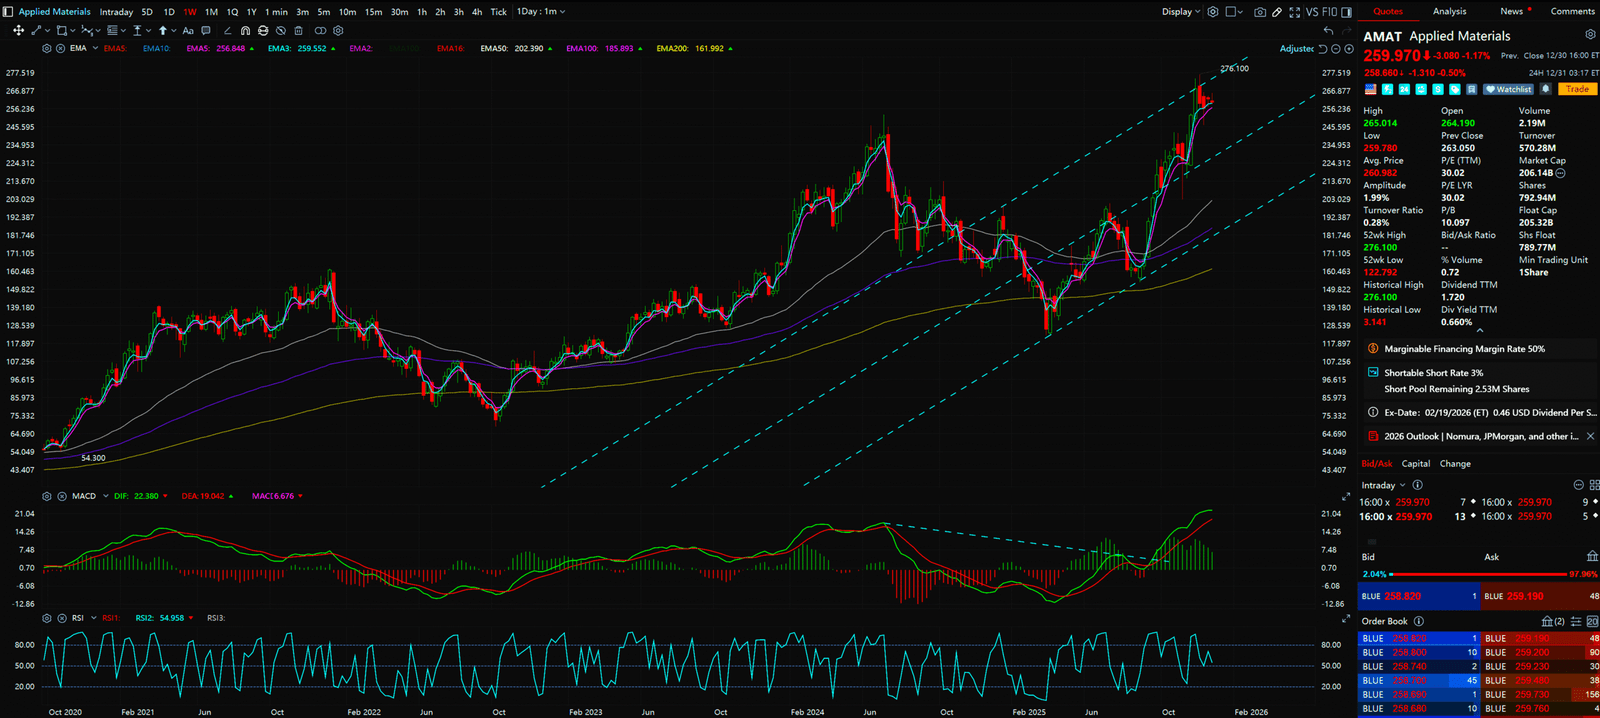The width and height of the screenshot is (1600, 718).
Task: Expand the 1Day : 1m interval dropdown
Action: (541, 12)
